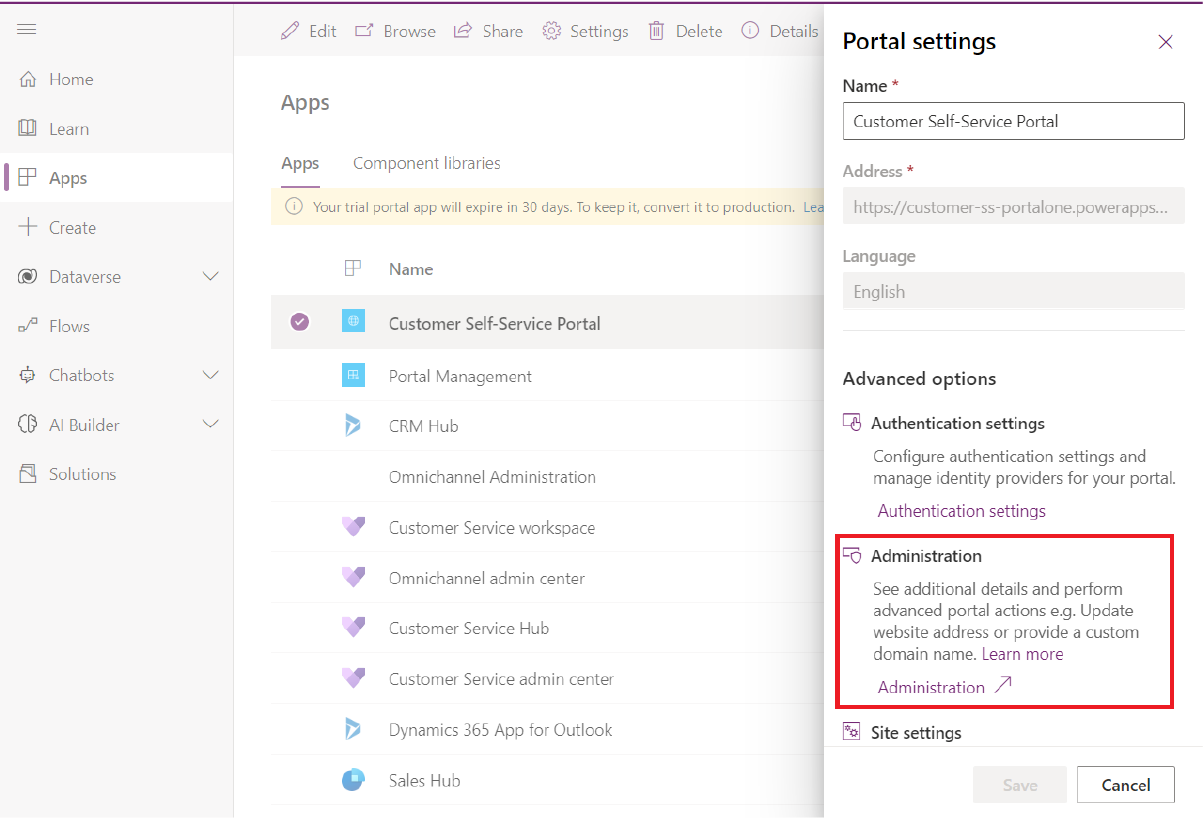Click the Flows connector icon in sidebar
The image size is (1203, 818).
28,326
